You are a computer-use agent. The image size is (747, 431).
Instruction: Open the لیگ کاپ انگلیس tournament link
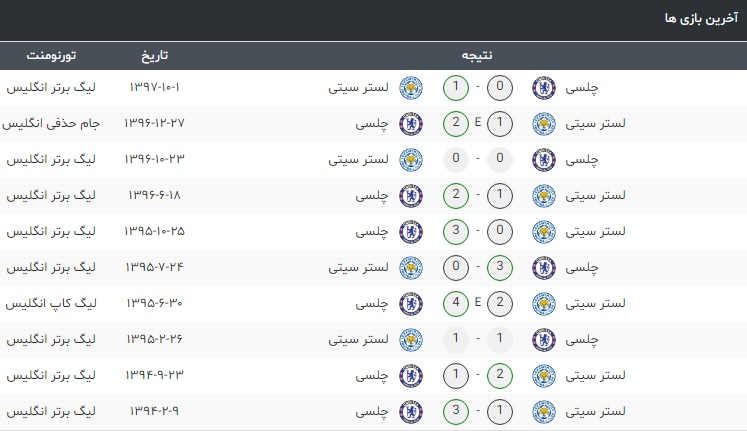[51, 303]
